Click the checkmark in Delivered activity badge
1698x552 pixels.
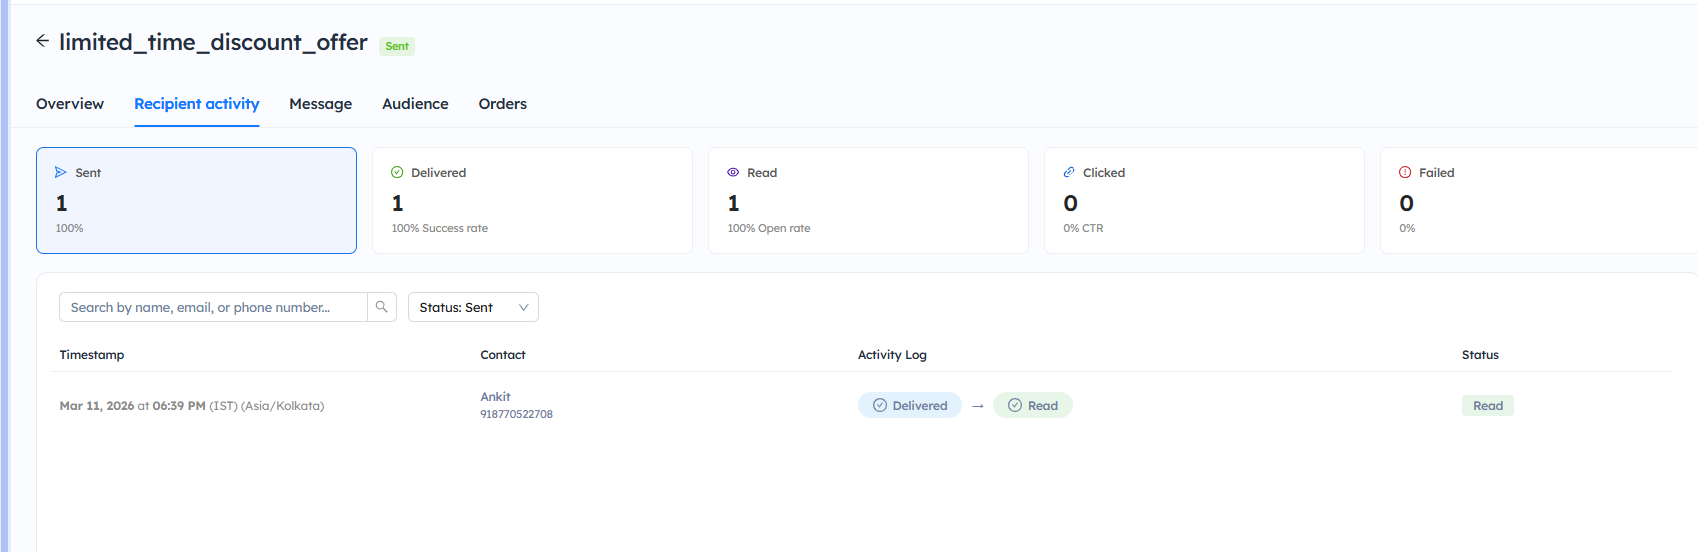point(880,405)
